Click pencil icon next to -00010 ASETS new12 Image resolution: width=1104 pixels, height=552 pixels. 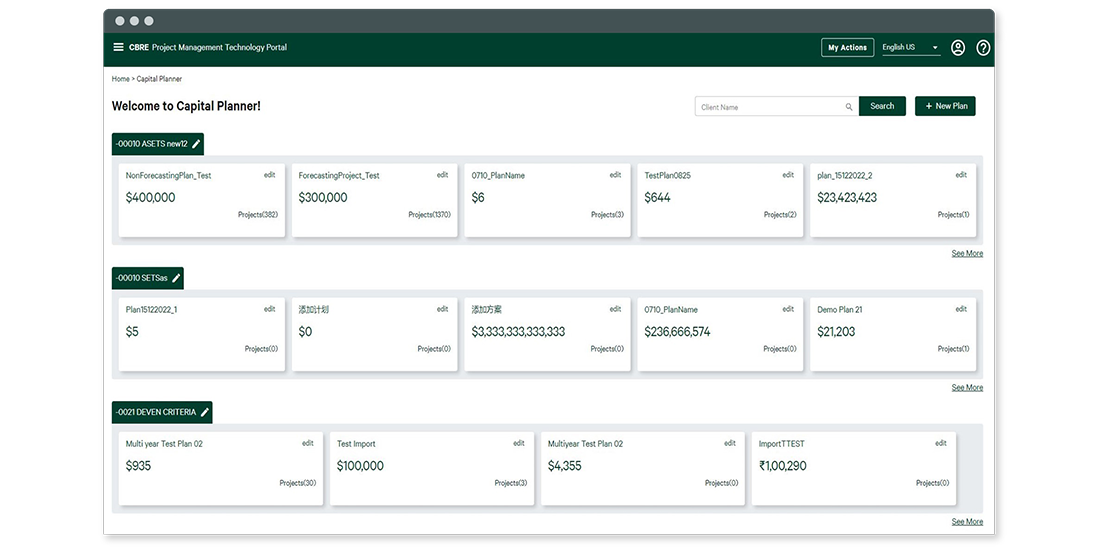coord(196,144)
